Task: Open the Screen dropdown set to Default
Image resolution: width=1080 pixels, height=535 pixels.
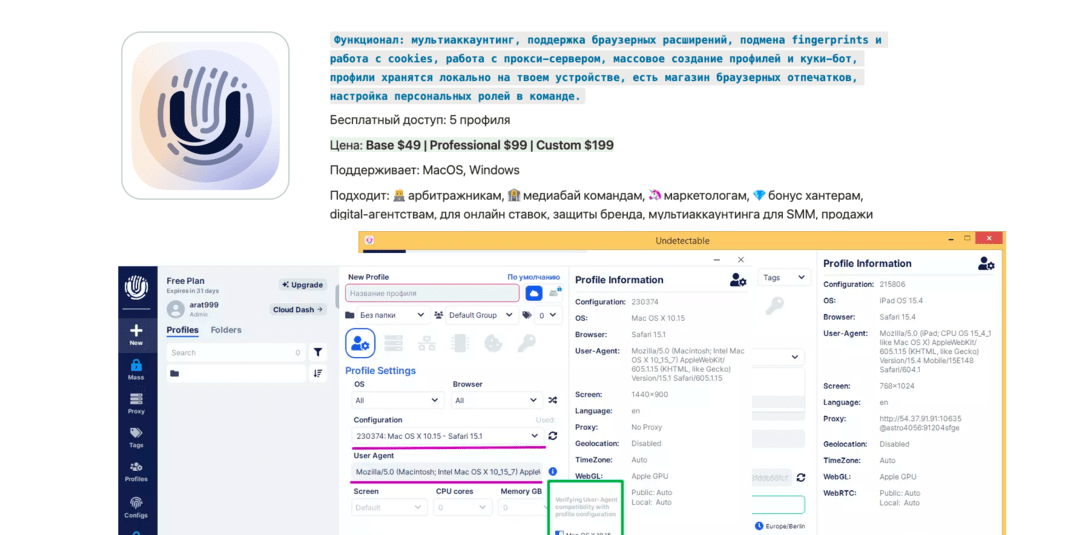Action: coord(390,507)
